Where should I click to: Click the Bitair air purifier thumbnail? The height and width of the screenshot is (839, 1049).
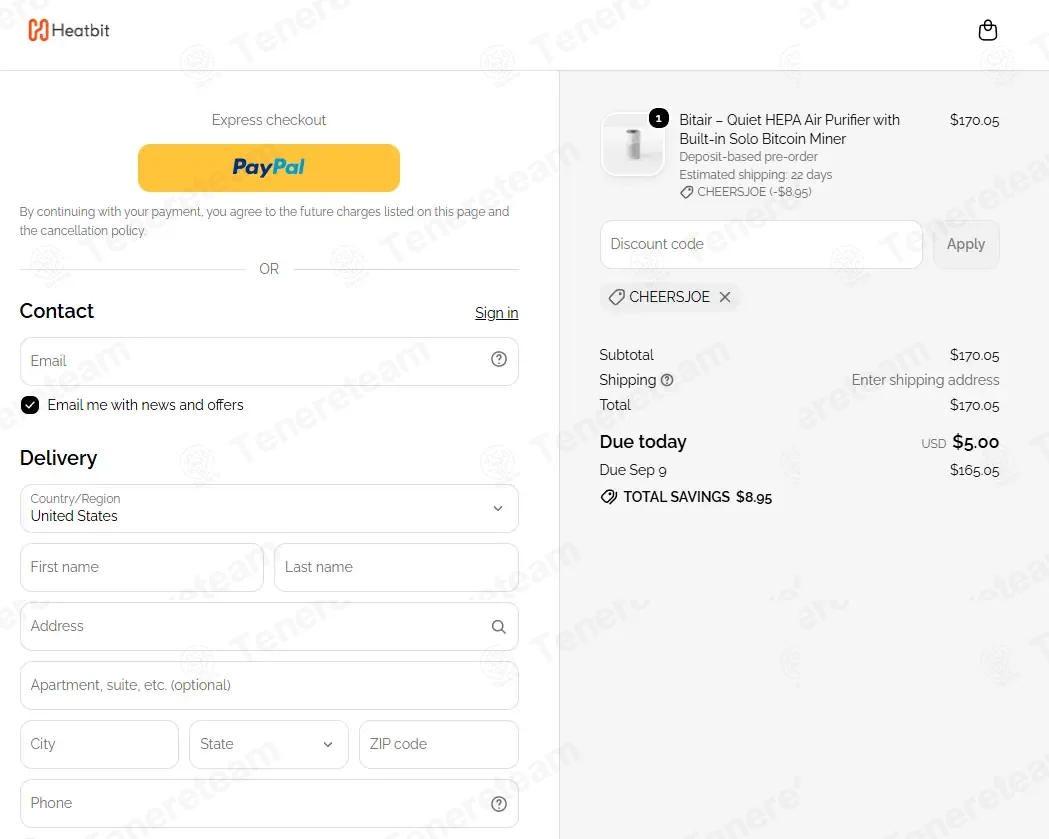[633, 144]
